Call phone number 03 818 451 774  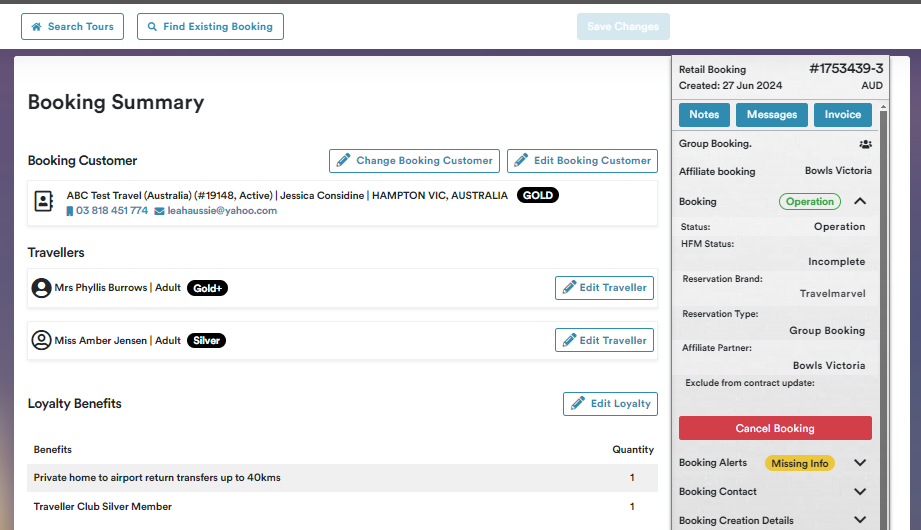coord(112,210)
